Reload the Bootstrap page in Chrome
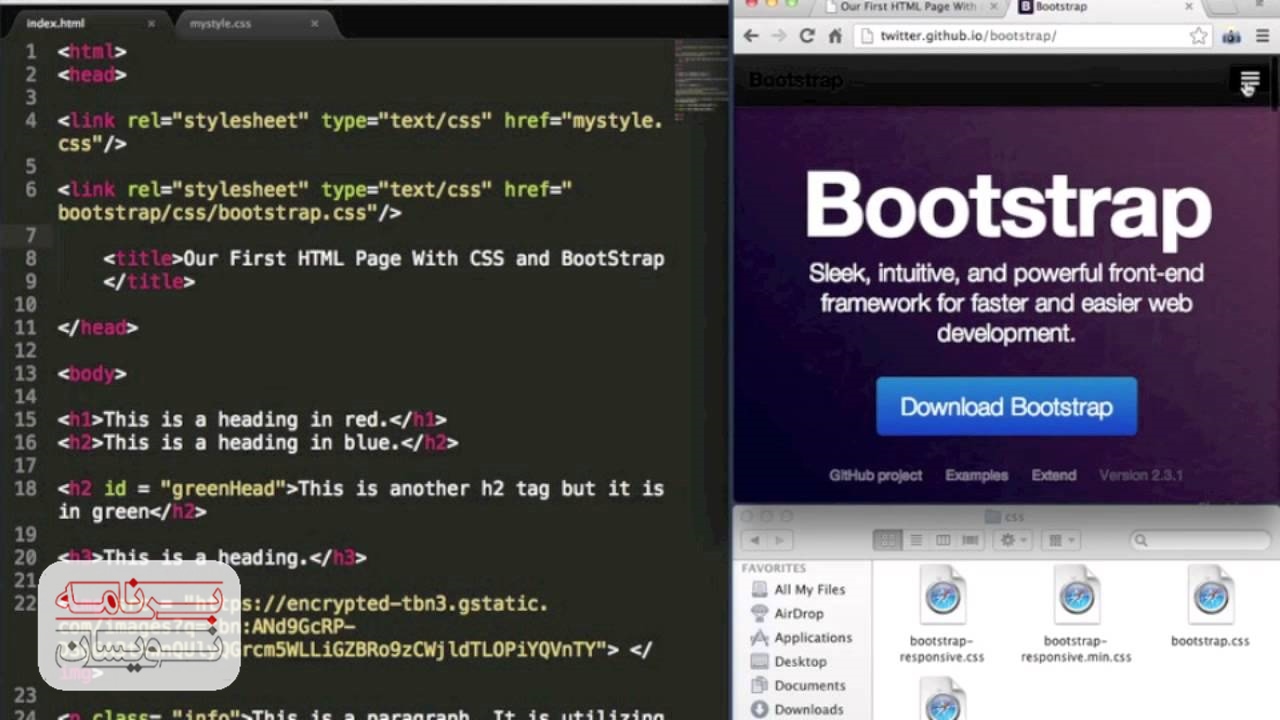The image size is (1280, 720). tap(807, 36)
